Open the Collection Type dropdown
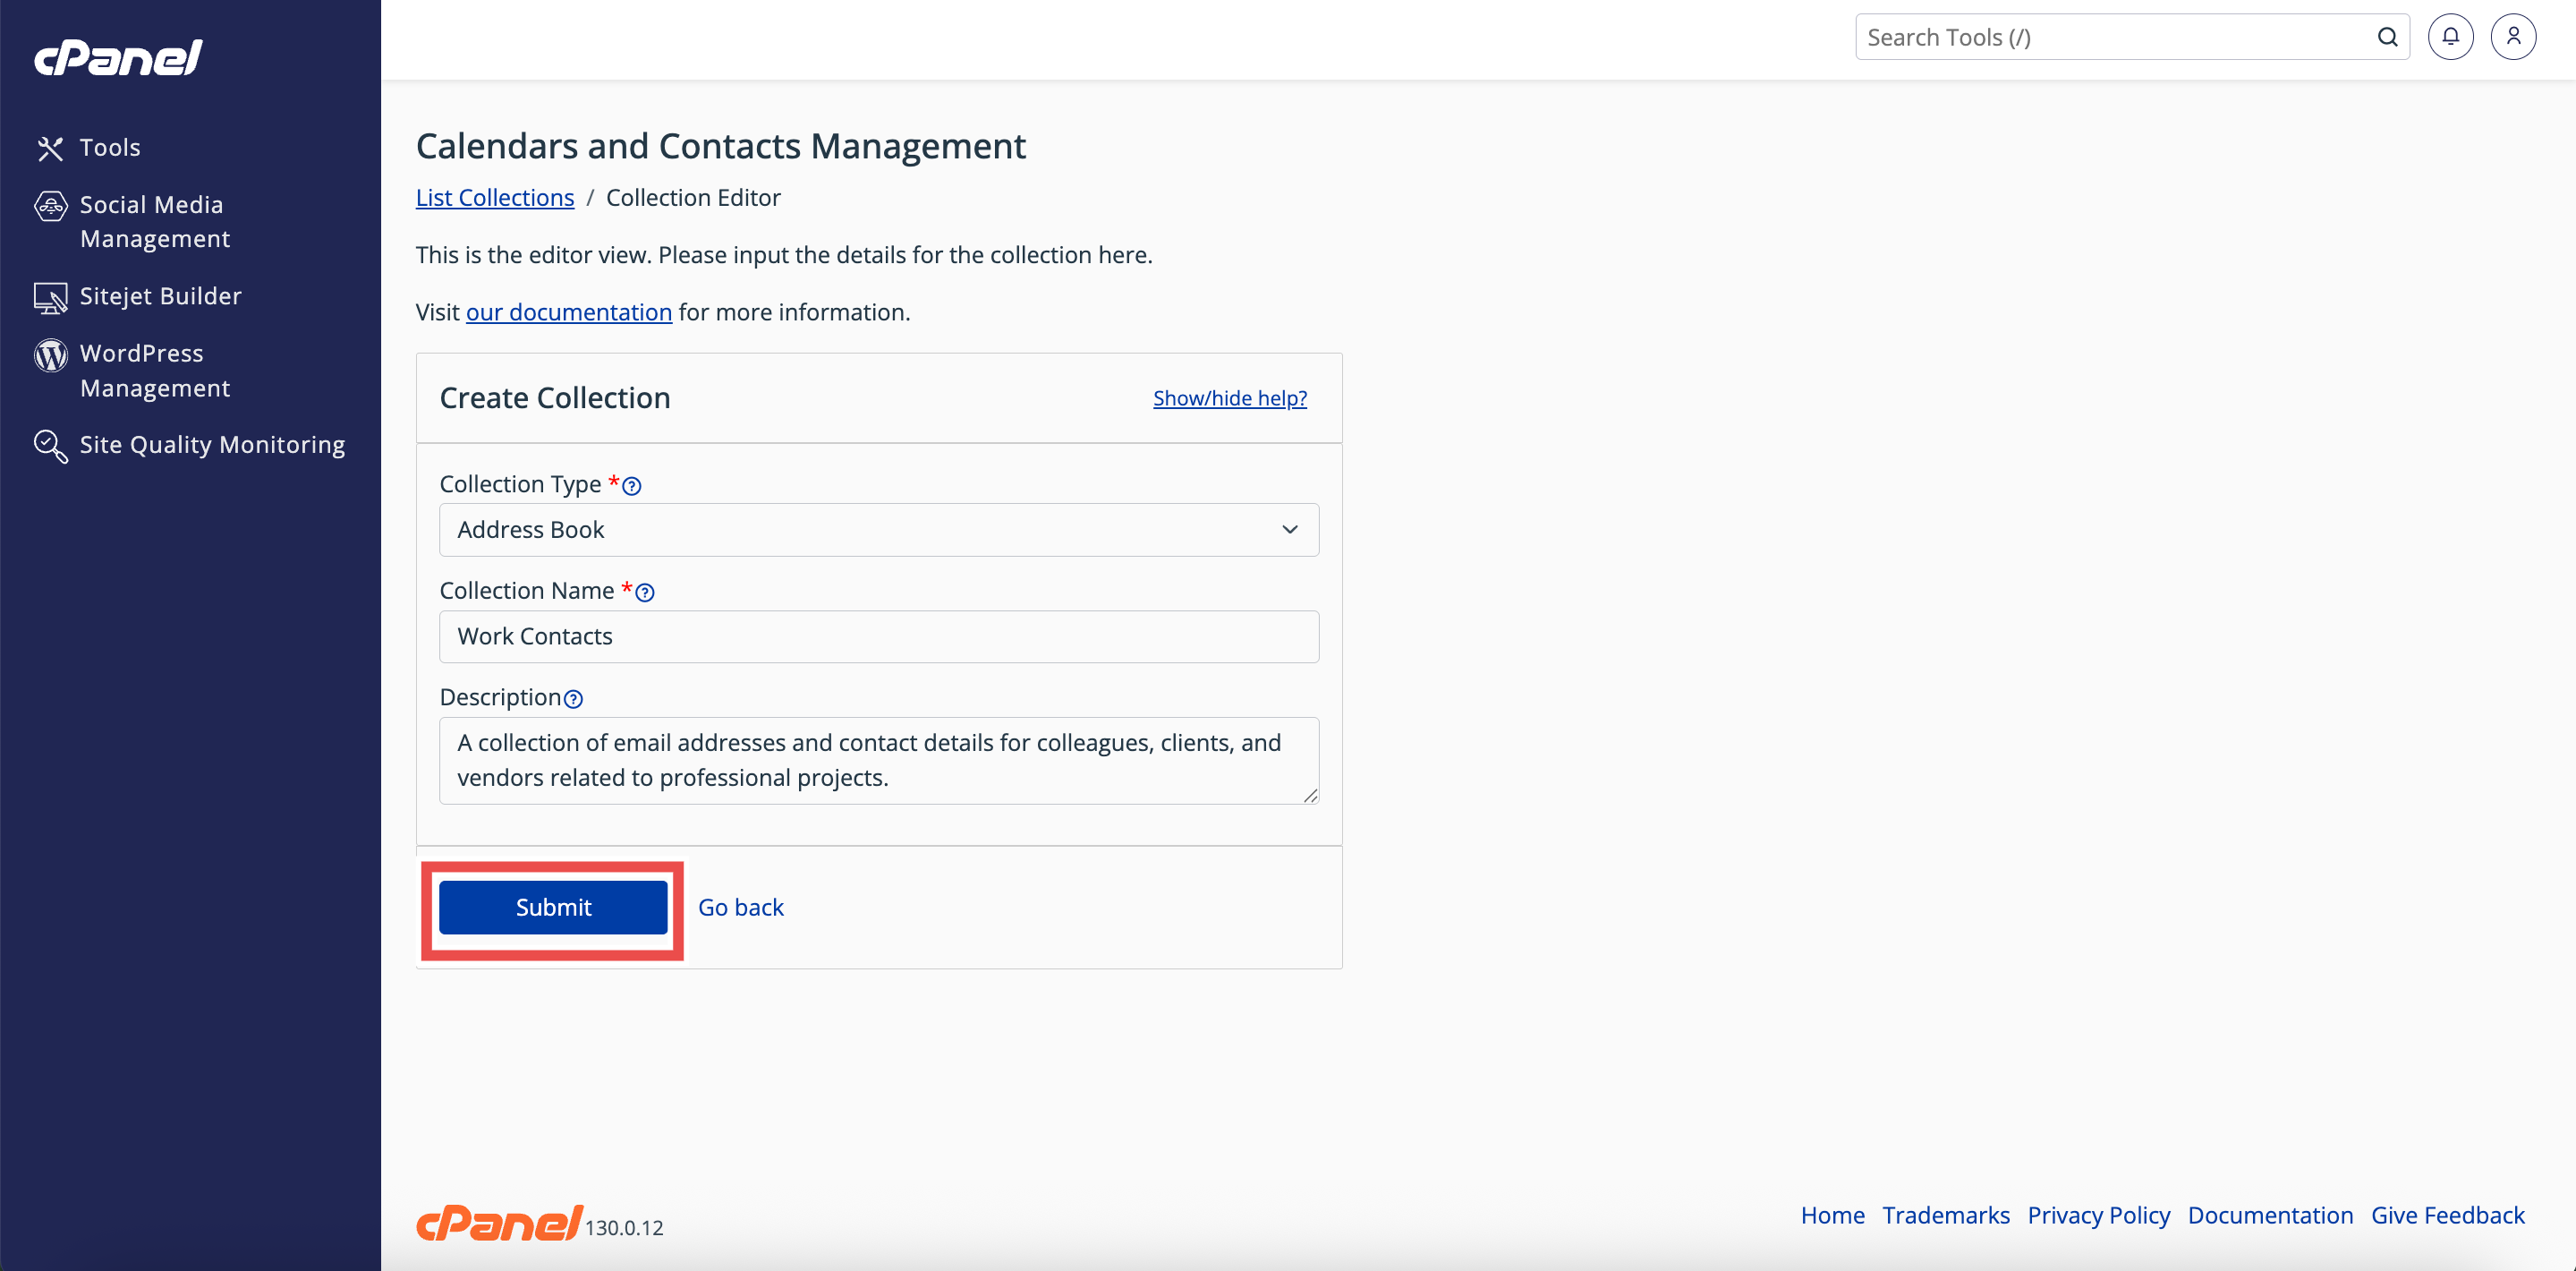This screenshot has width=2576, height=1271. pos(878,529)
